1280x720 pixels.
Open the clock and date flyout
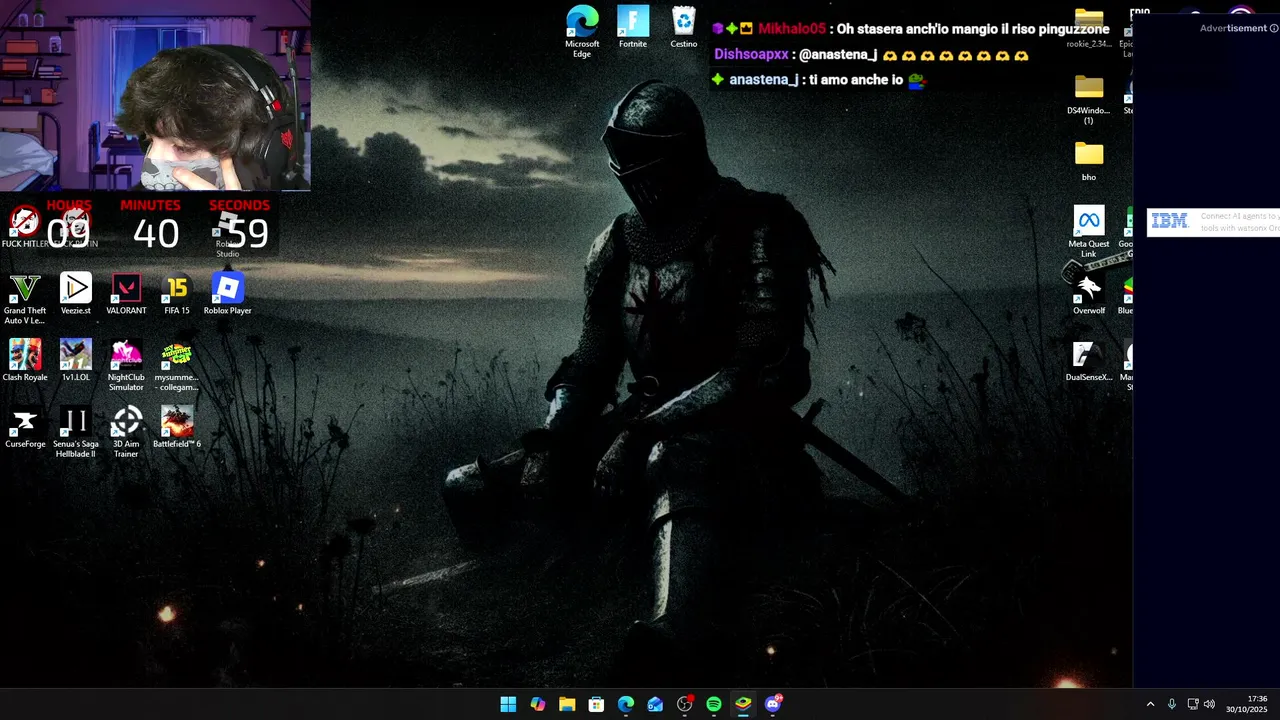click(x=1247, y=704)
